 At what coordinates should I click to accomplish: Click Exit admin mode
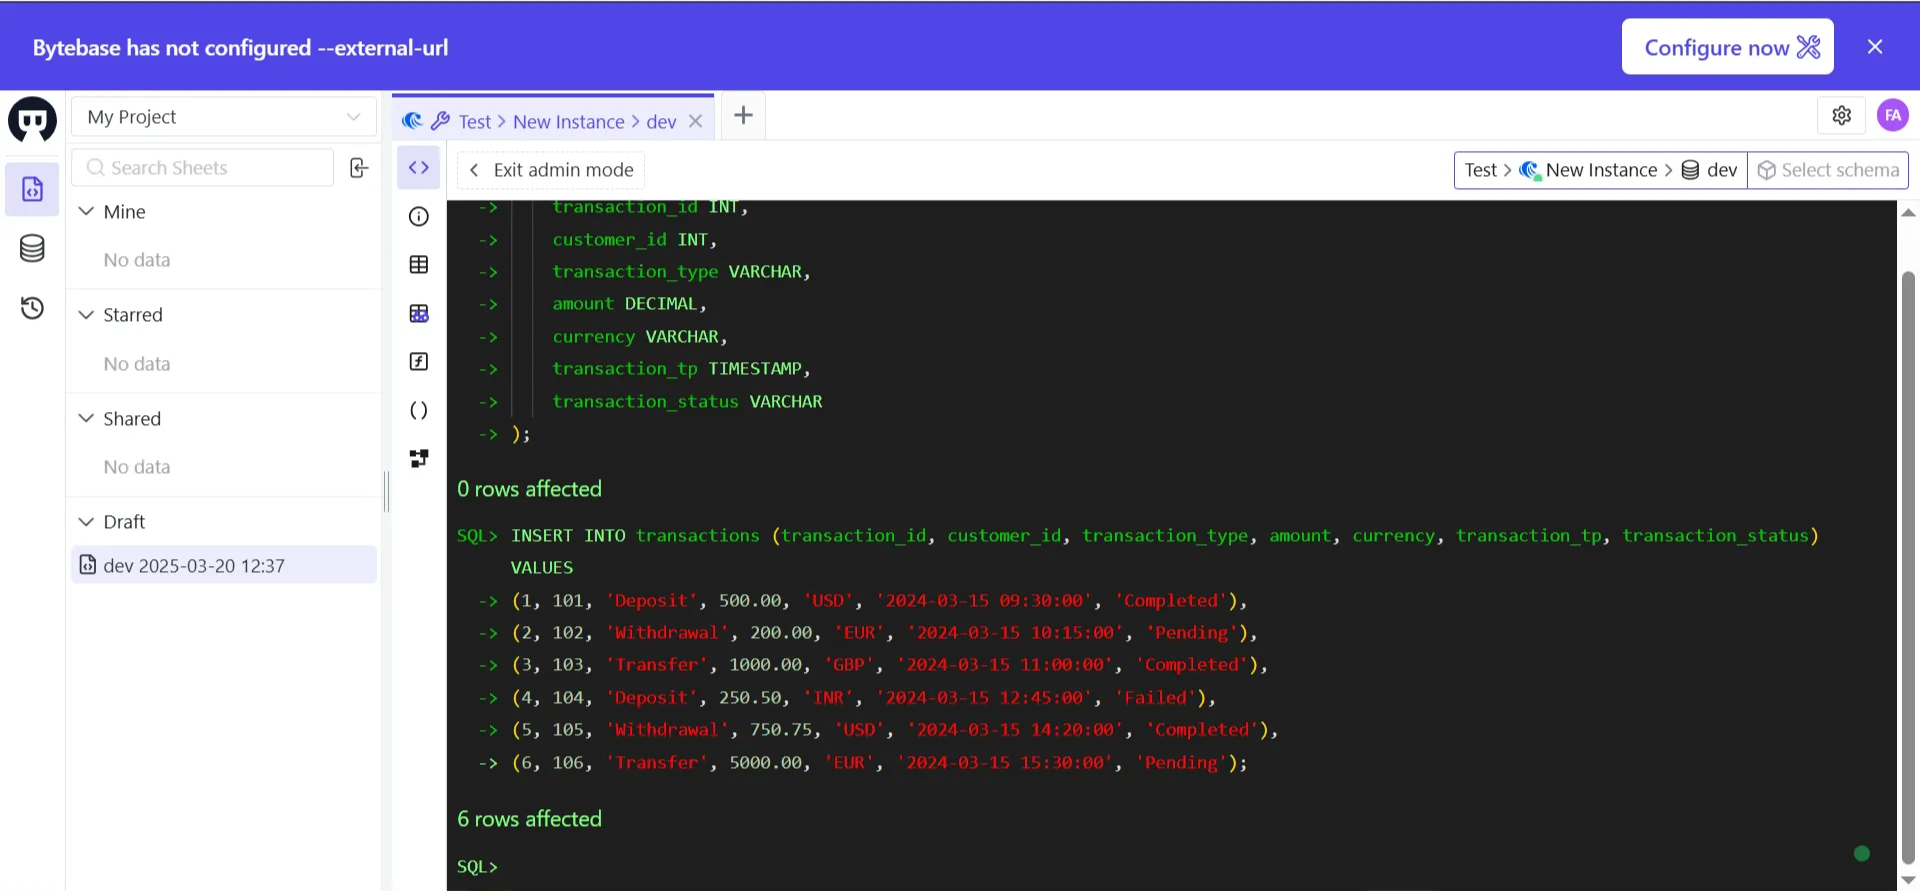(551, 170)
